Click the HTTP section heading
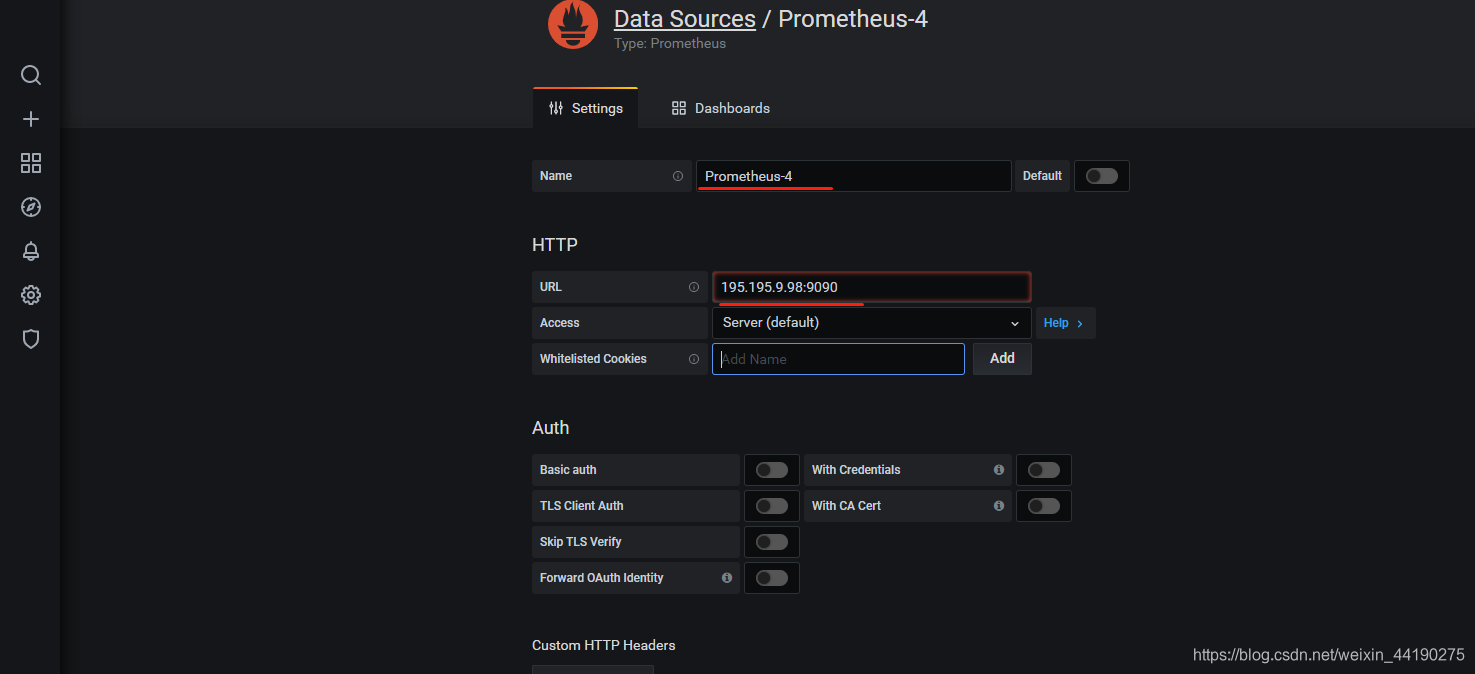This screenshot has width=1475, height=674. coord(555,245)
